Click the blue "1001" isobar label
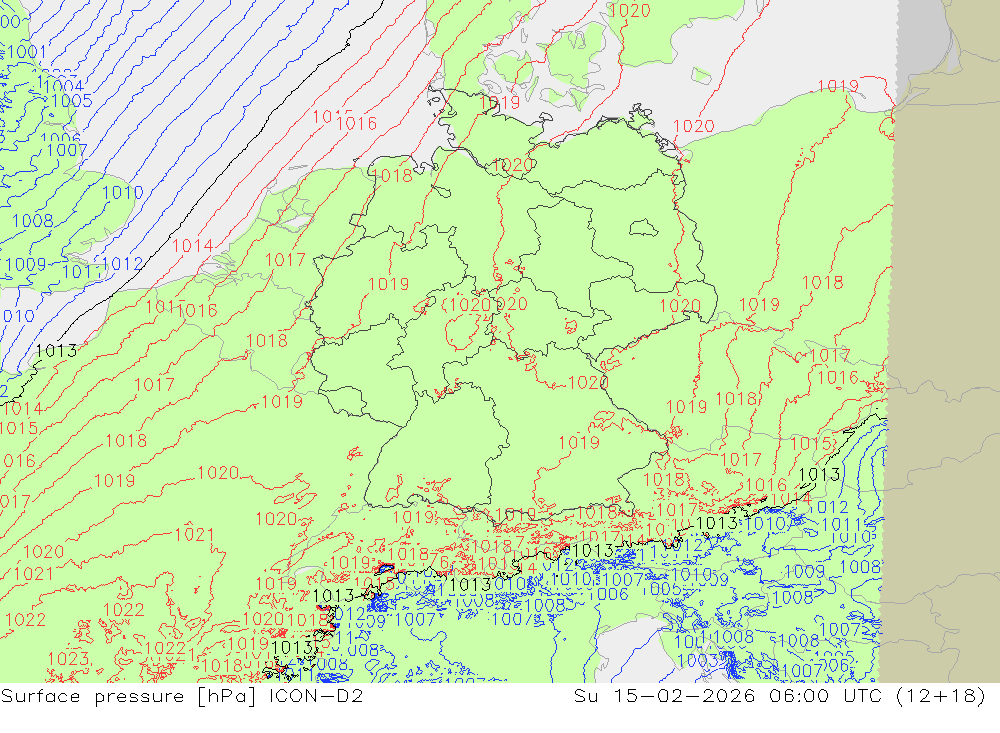The width and height of the screenshot is (1000, 733). tap(26, 52)
